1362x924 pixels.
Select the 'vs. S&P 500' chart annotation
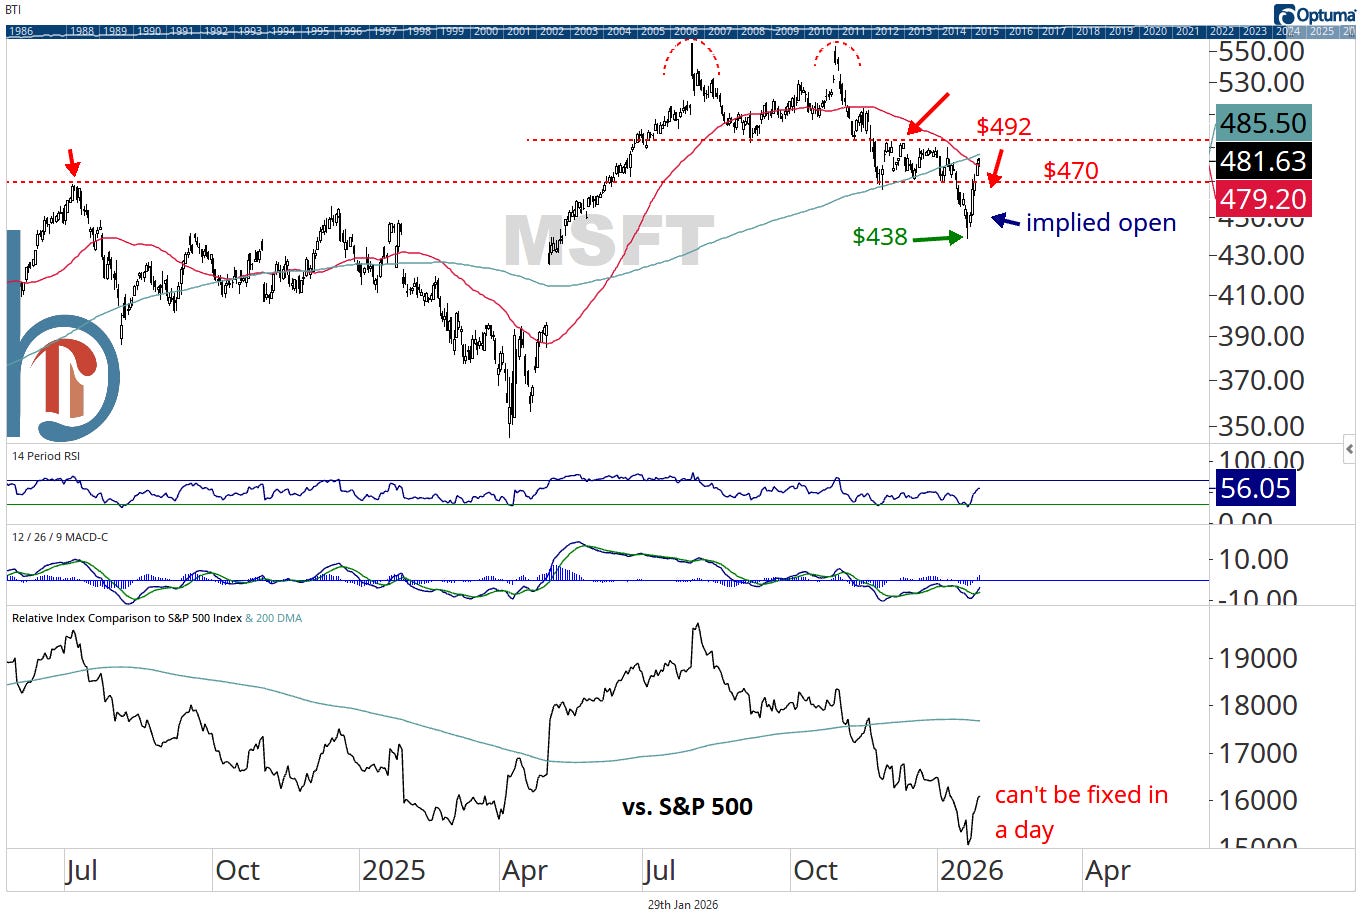pyautogui.click(x=687, y=806)
